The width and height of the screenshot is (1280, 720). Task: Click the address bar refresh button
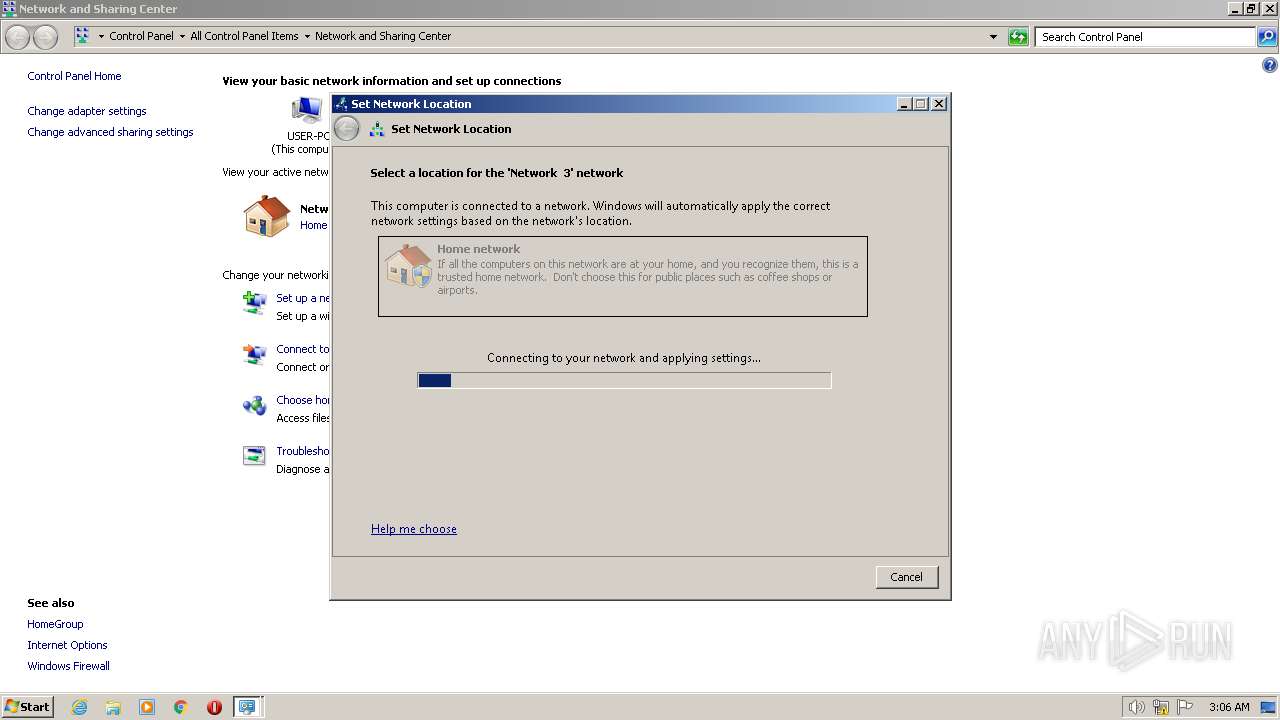[1018, 37]
